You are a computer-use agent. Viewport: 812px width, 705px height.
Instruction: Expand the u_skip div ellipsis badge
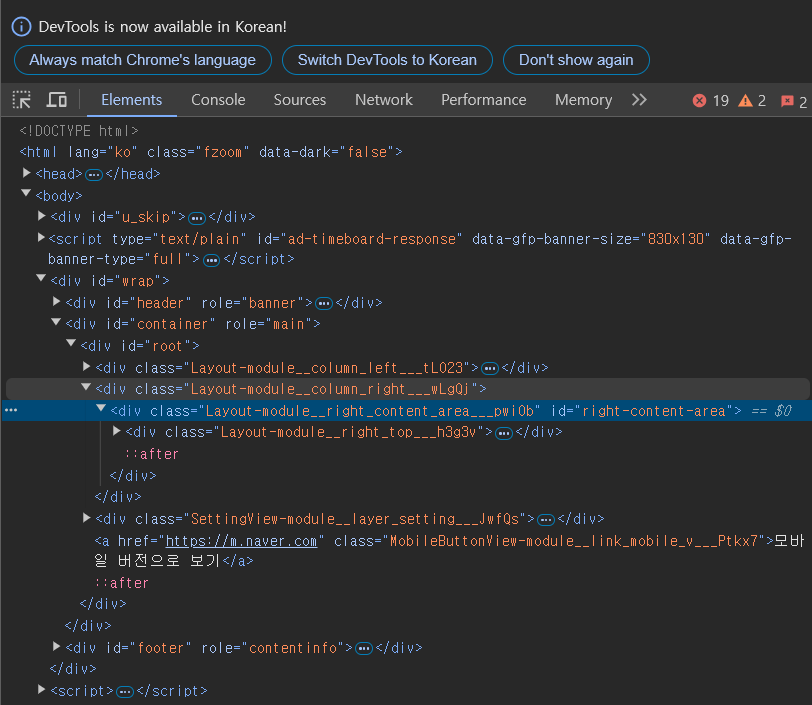pyautogui.click(x=197, y=218)
